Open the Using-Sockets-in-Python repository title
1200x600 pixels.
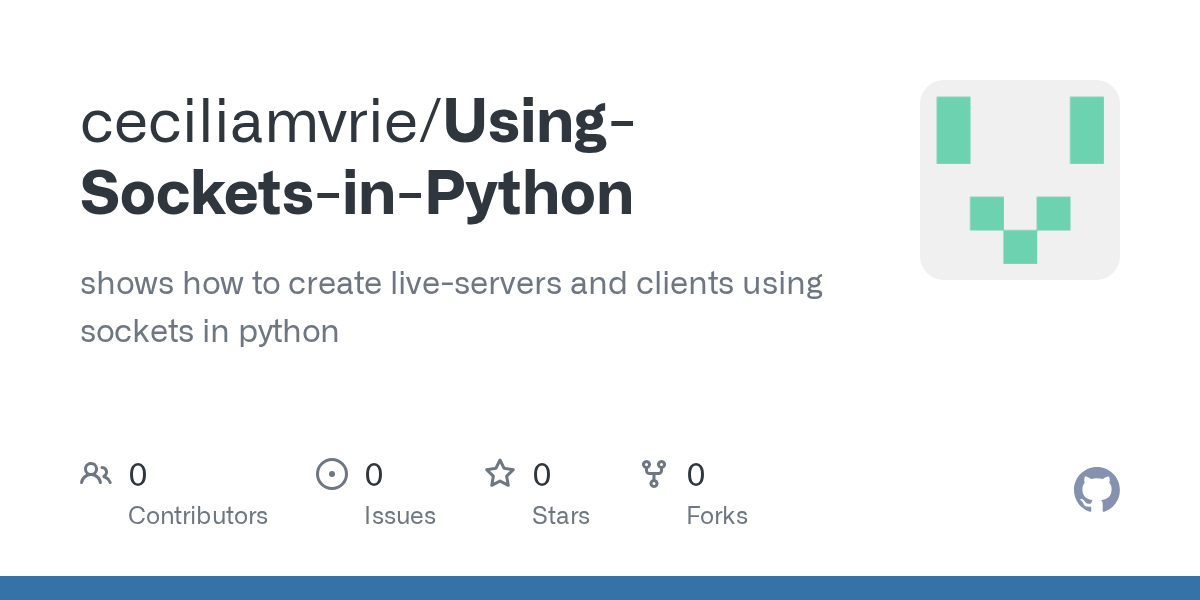tap(356, 191)
